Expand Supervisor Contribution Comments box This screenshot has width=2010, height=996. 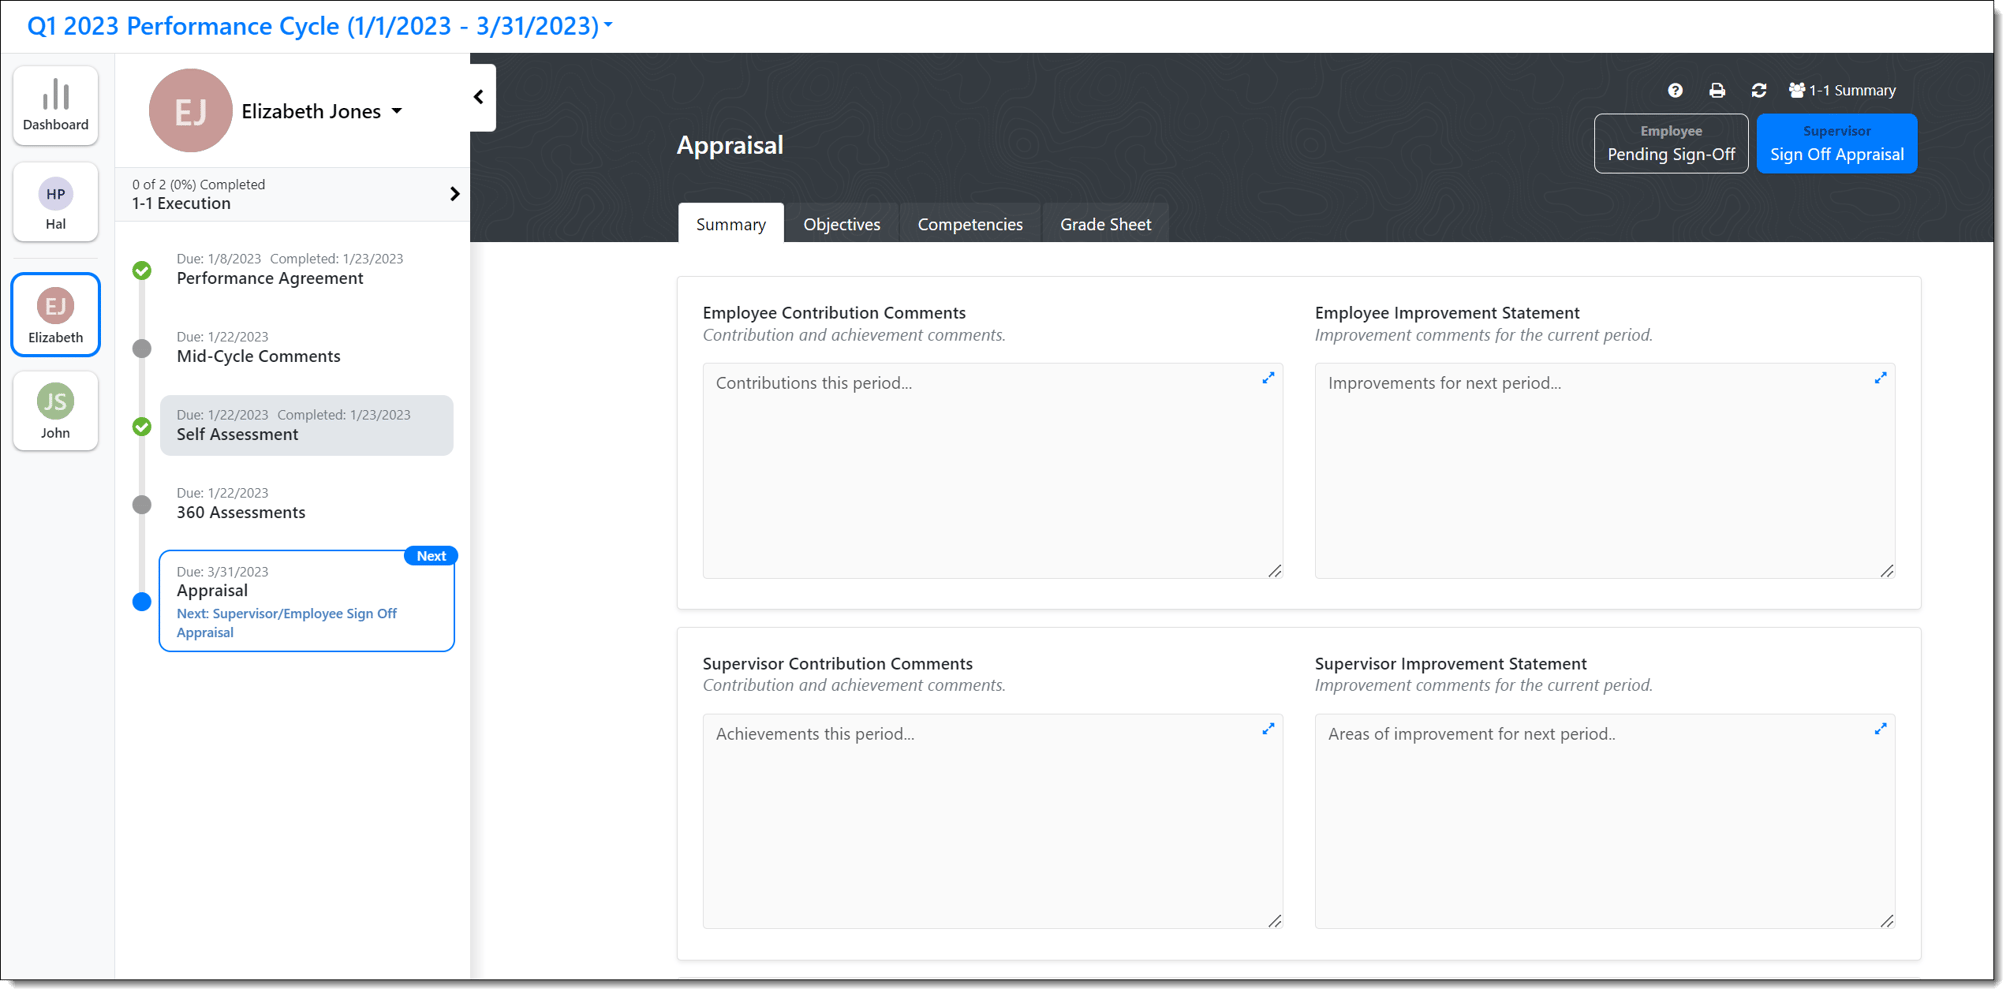(x=1268, y=729)
